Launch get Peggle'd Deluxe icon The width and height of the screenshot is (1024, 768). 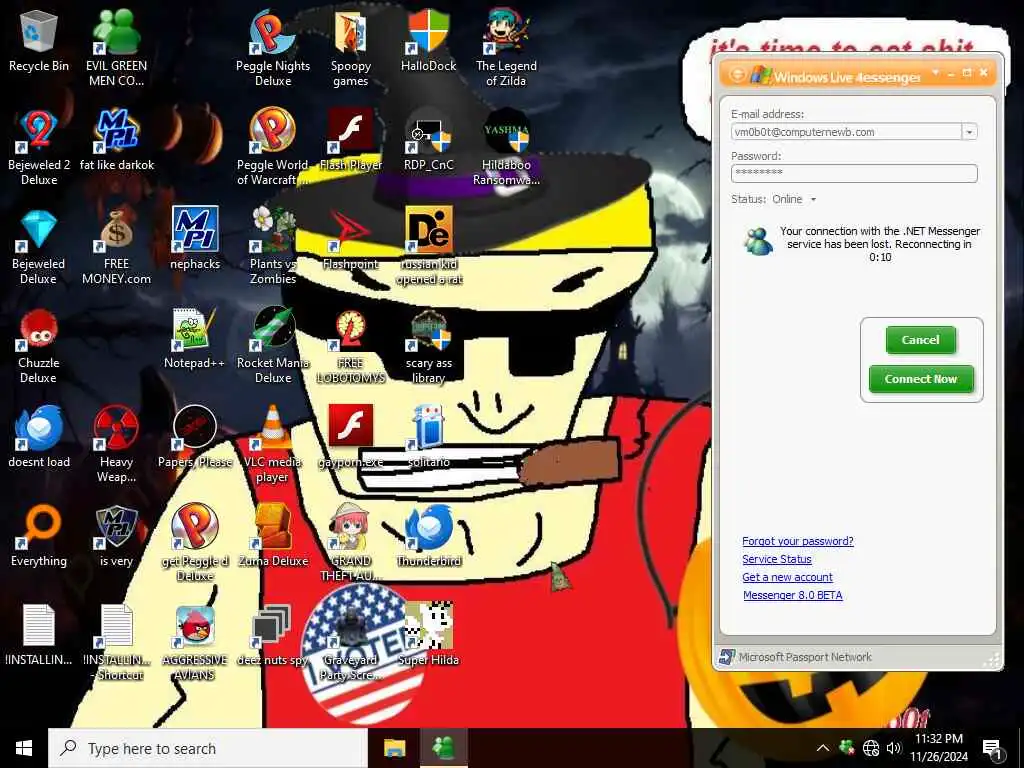click(195, 543)
